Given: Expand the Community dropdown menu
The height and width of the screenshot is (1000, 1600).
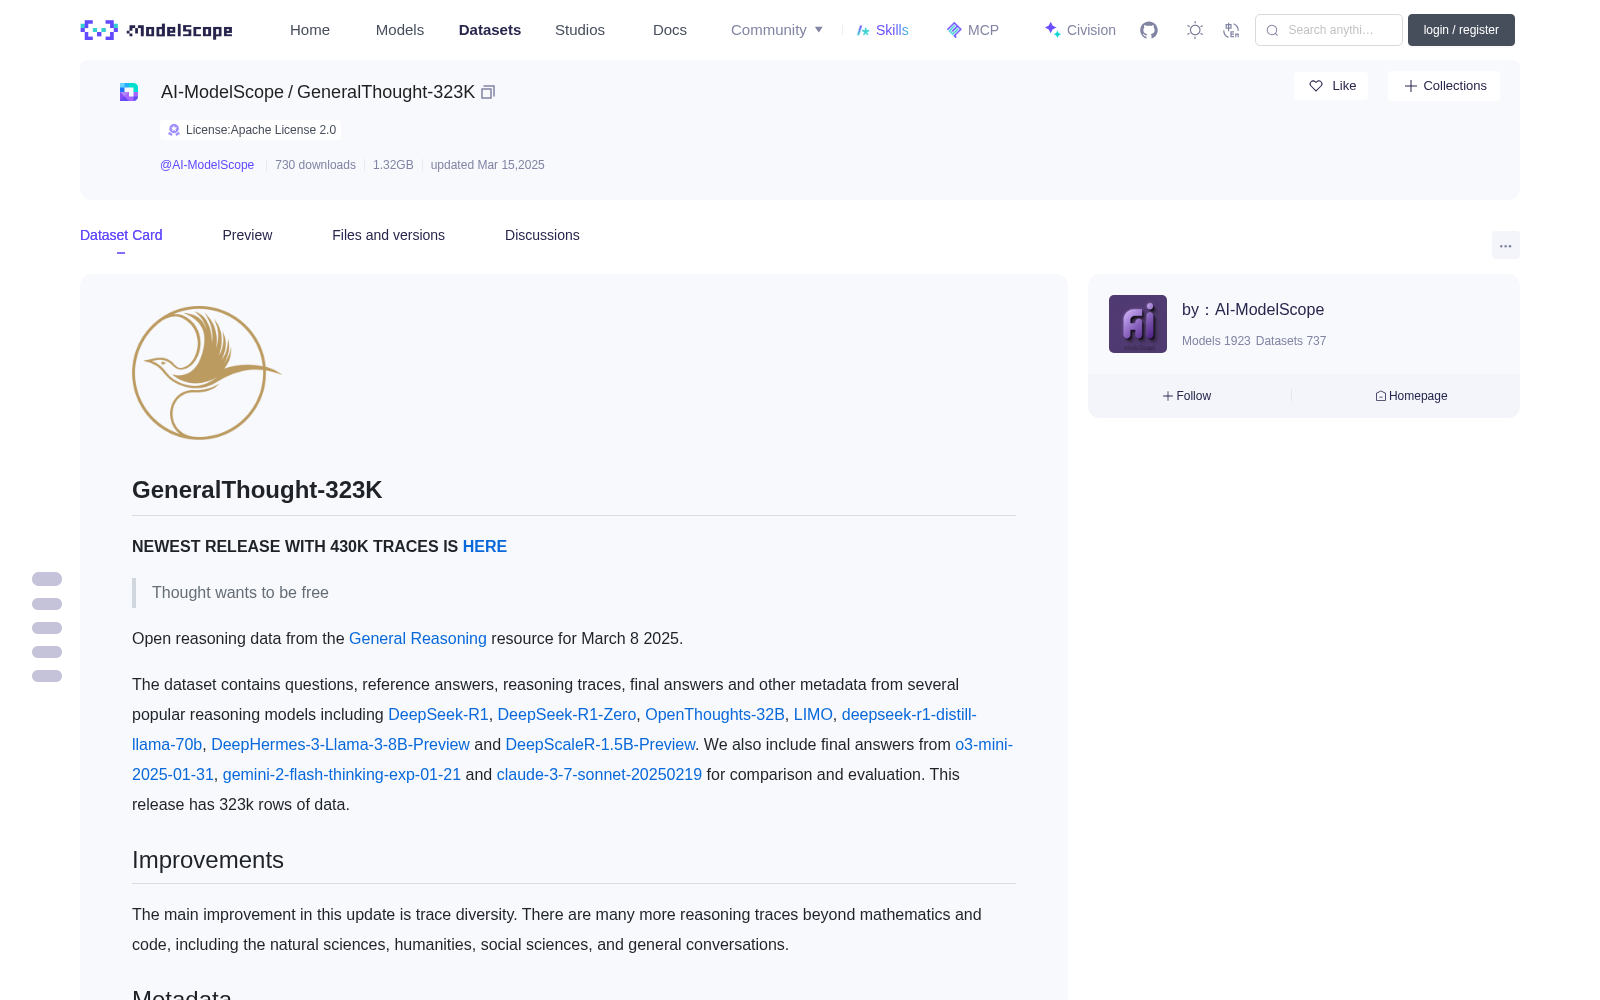Looking at the screenshot, I should [777, 30].
